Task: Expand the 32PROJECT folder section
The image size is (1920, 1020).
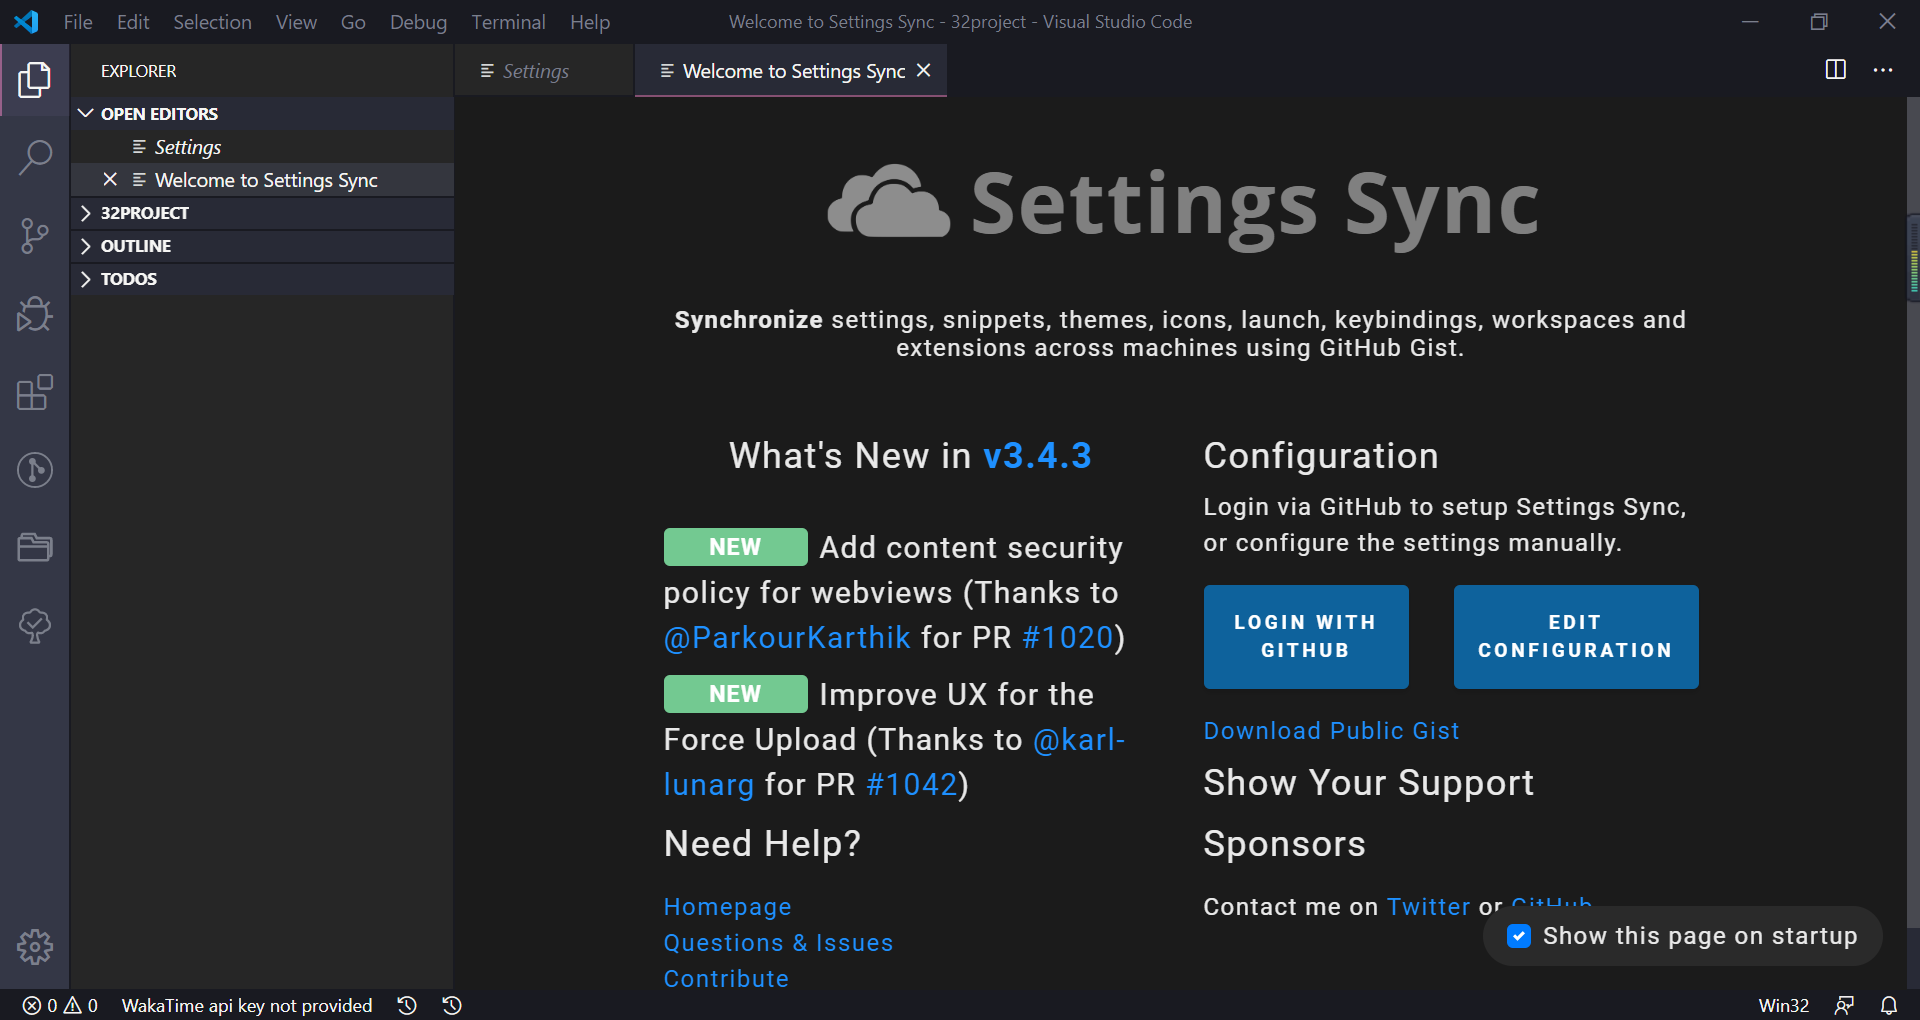Action: (262, 212)
